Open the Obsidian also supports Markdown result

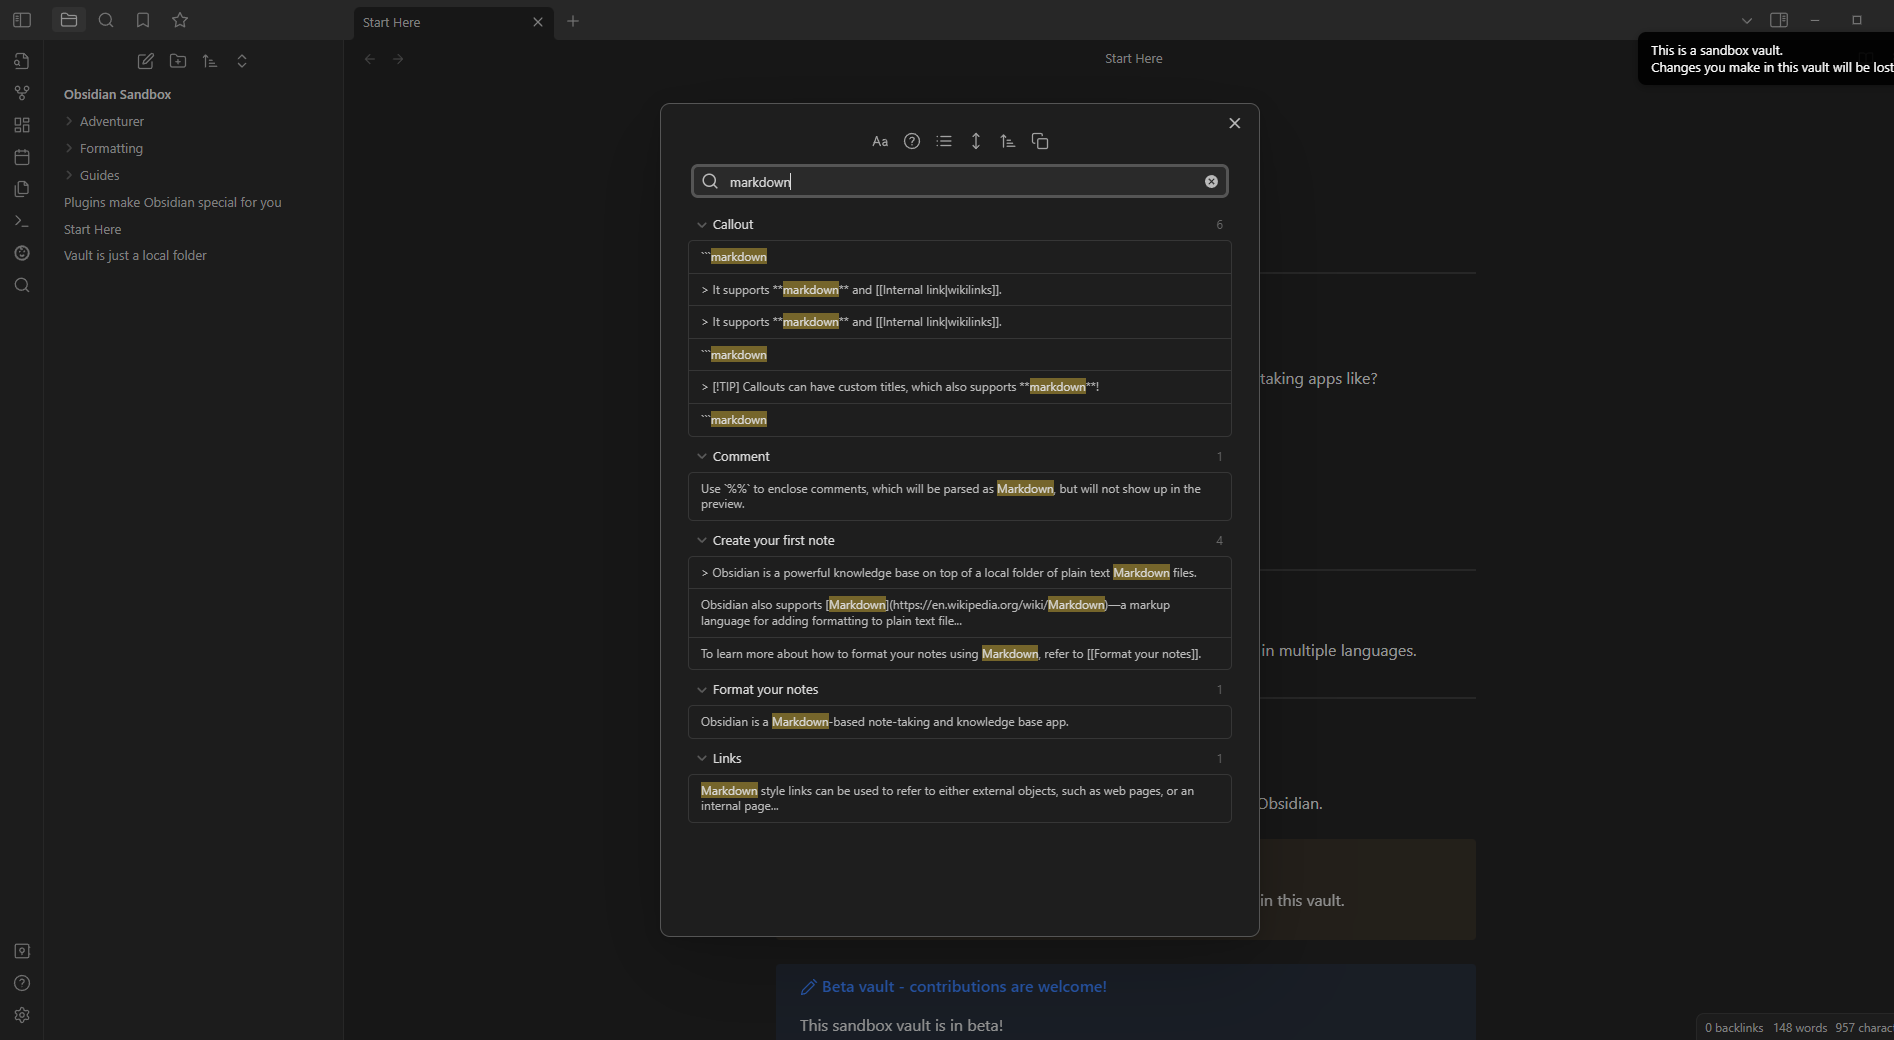(x=959, y=613)
